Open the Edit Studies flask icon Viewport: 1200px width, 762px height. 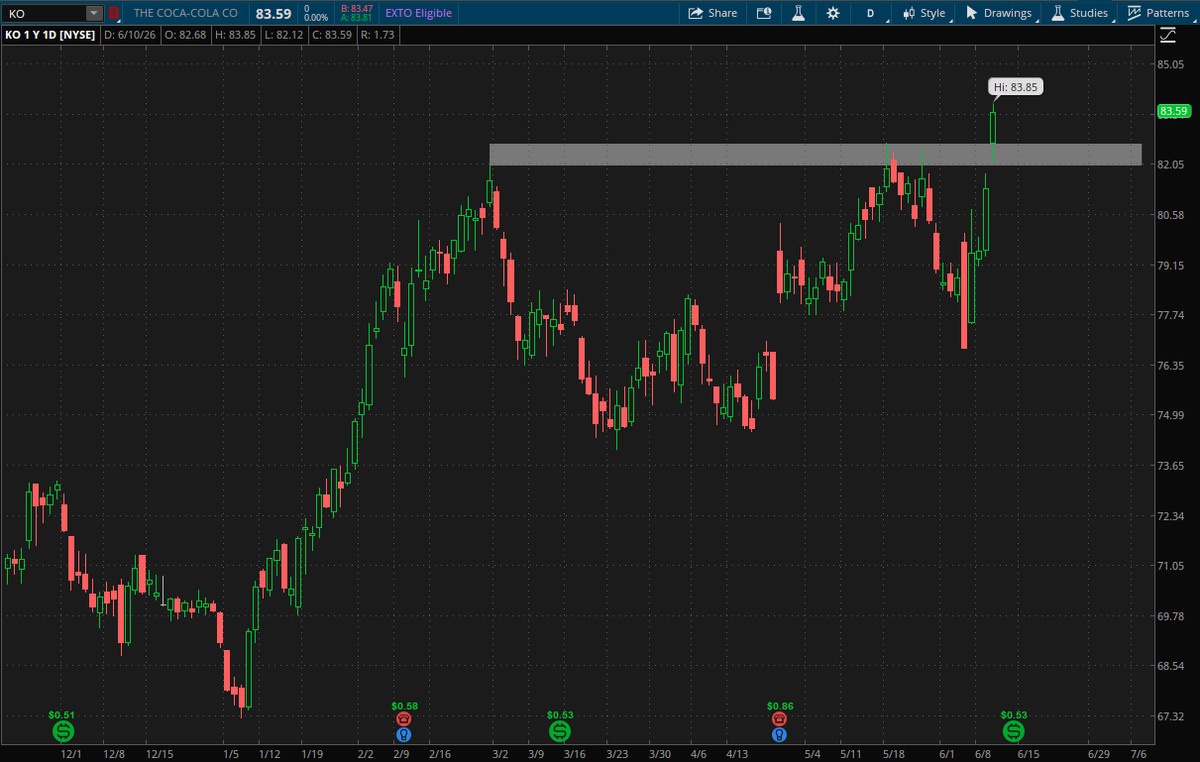798,13
